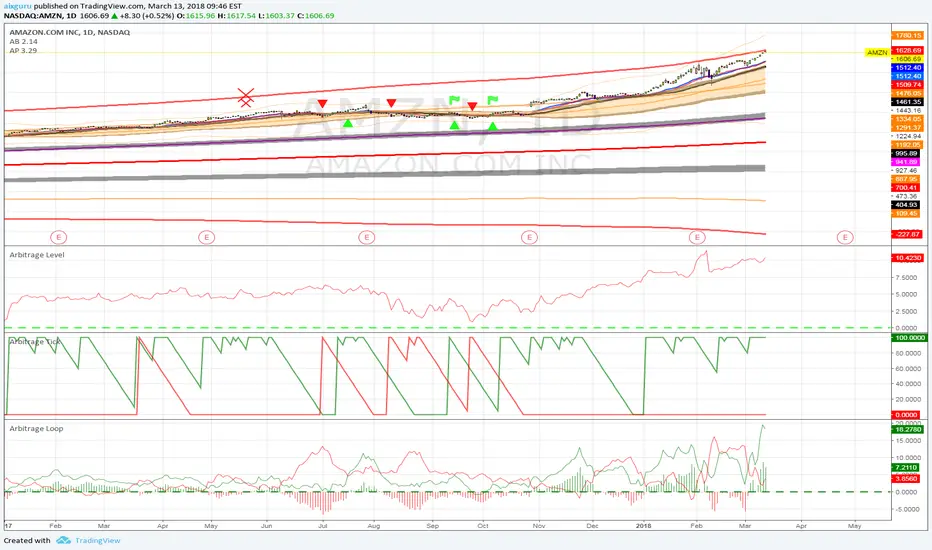Click the O:1615.96 open value
This screenshot has width=932, height=550.
197,15
